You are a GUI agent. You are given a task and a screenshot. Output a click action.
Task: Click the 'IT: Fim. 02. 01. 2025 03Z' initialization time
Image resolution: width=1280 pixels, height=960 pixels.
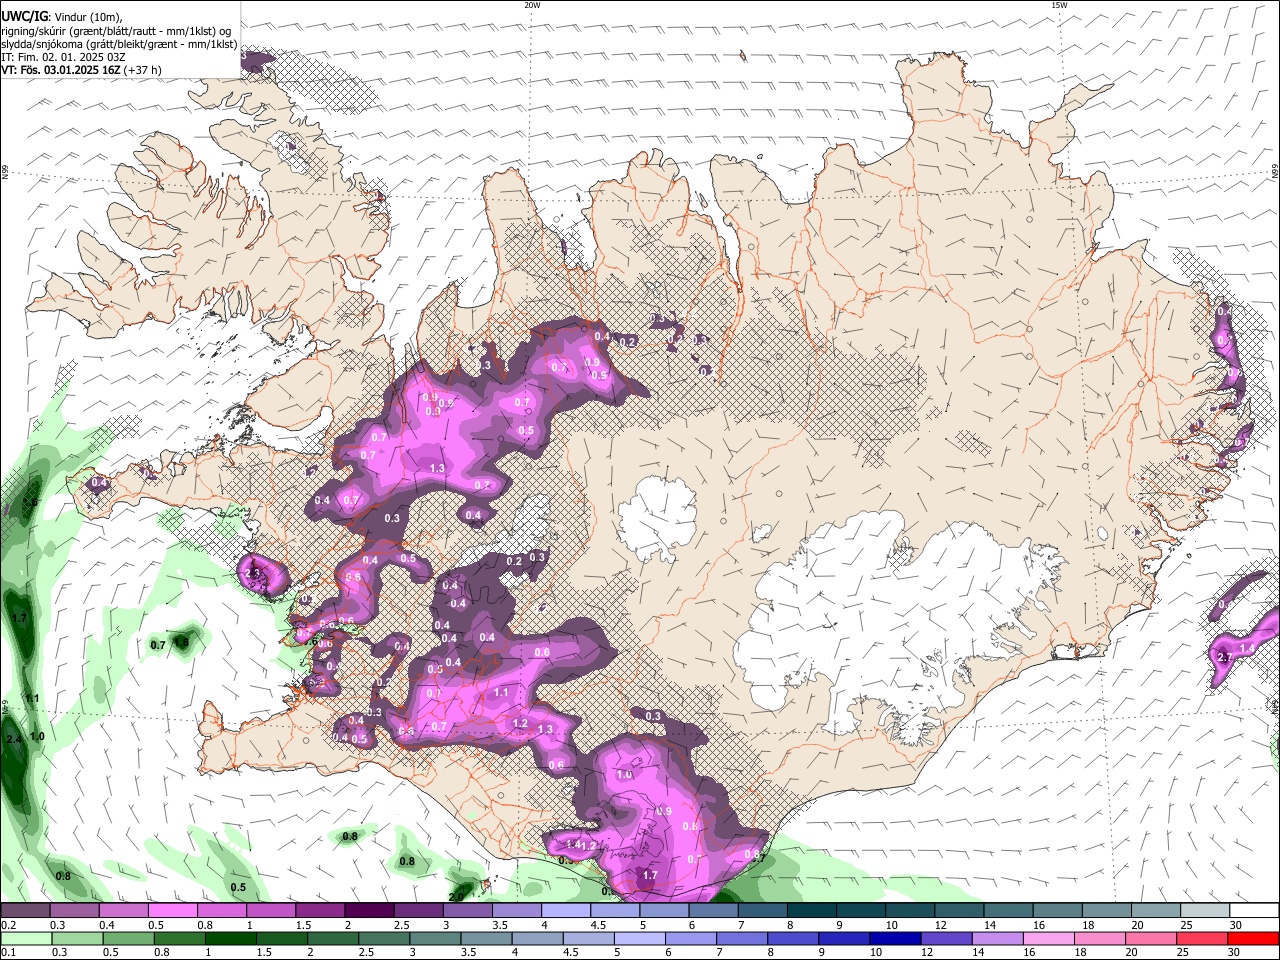pyautogui.click(x=63, y=57)
